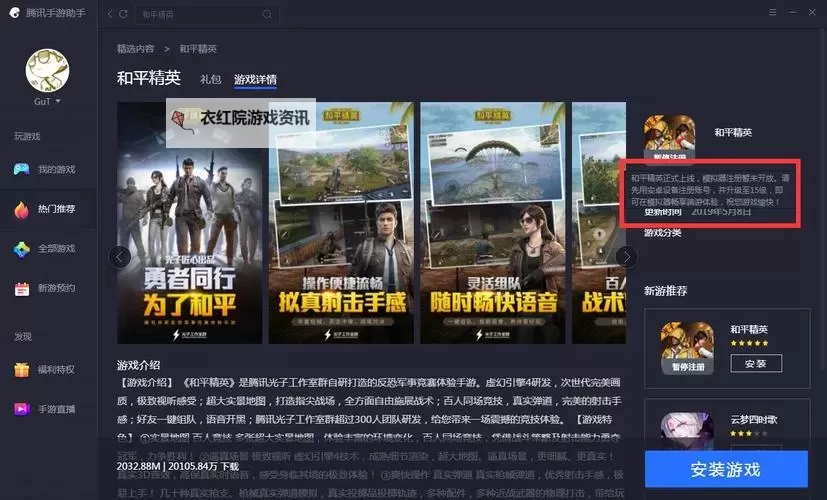Show previous screenshot with the left carousel arrow
Viewport: 827px width, 500px height.
tap(120, 257)
